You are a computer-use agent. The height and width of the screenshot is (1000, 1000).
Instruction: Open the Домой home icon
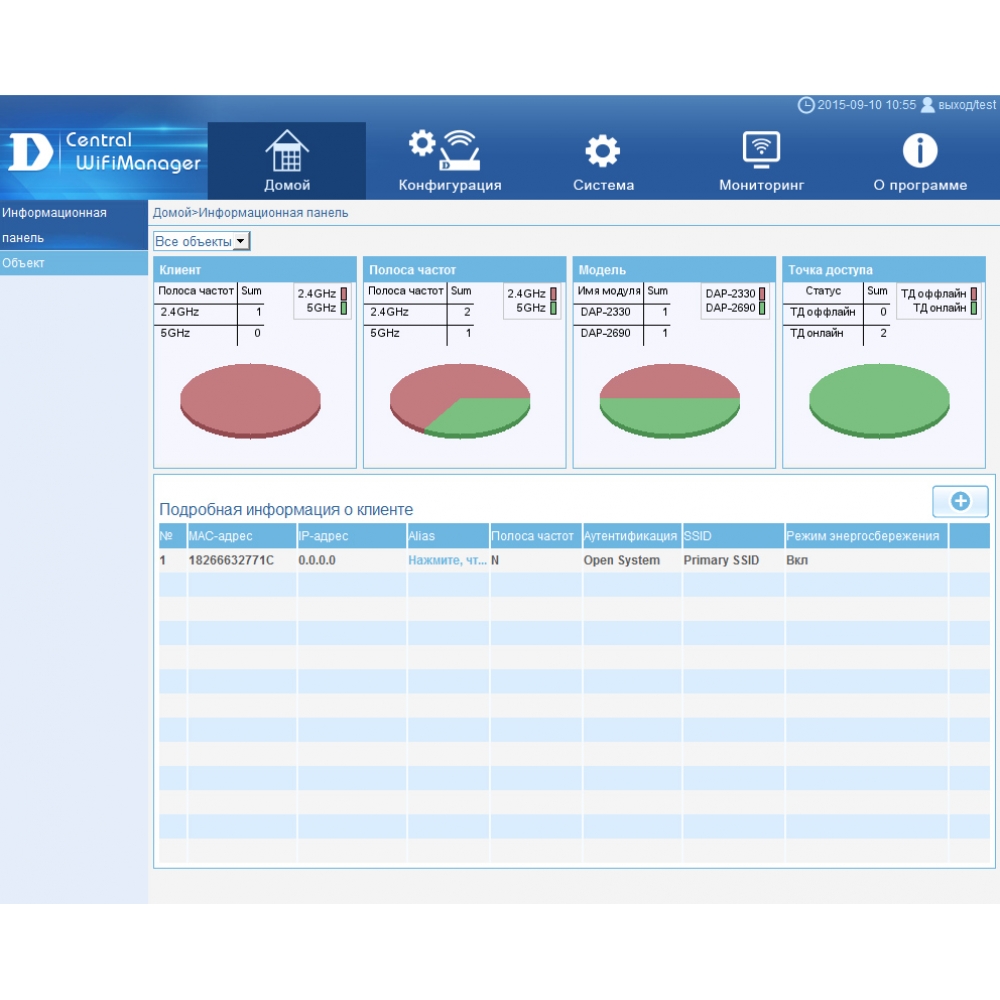coord(287,151)
